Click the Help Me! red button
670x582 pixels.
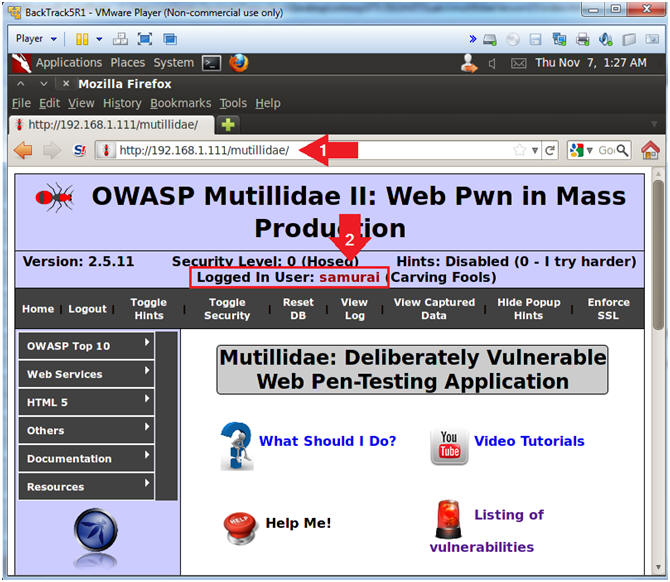240,527
